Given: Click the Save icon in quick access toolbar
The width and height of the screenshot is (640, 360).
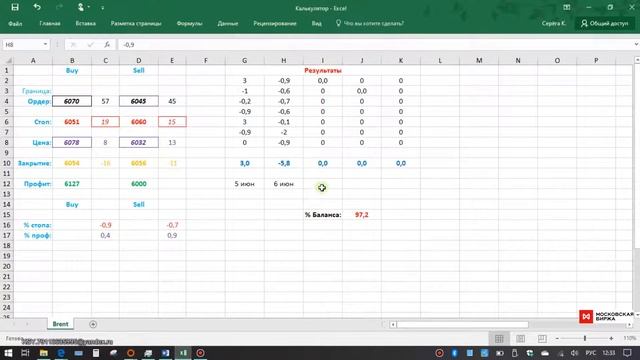Looking at the screenshot, I should coord(15,7).
